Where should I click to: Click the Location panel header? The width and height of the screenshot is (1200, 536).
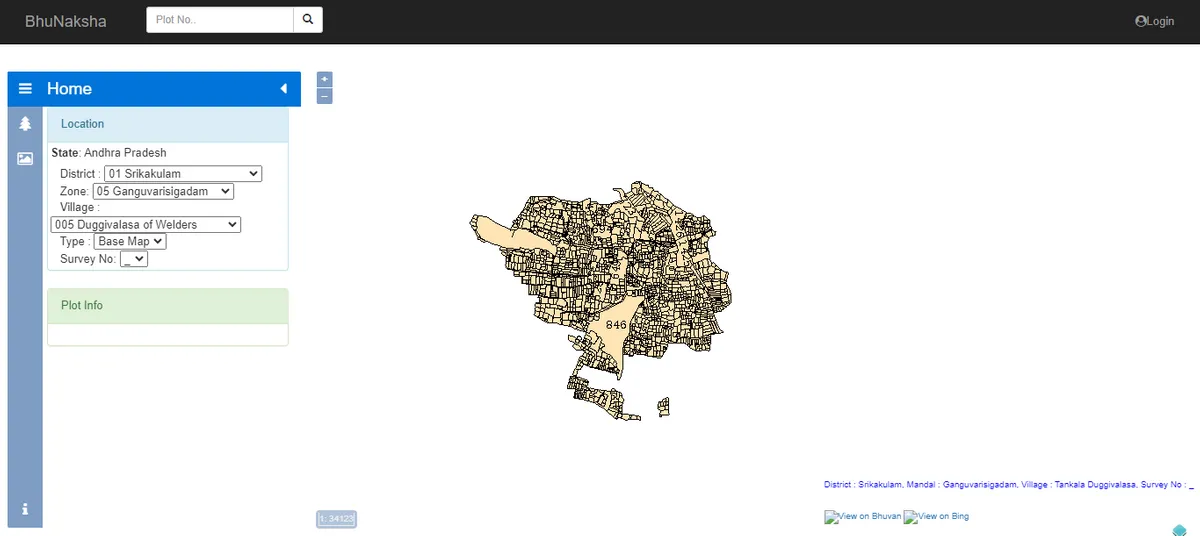(167, 124)
